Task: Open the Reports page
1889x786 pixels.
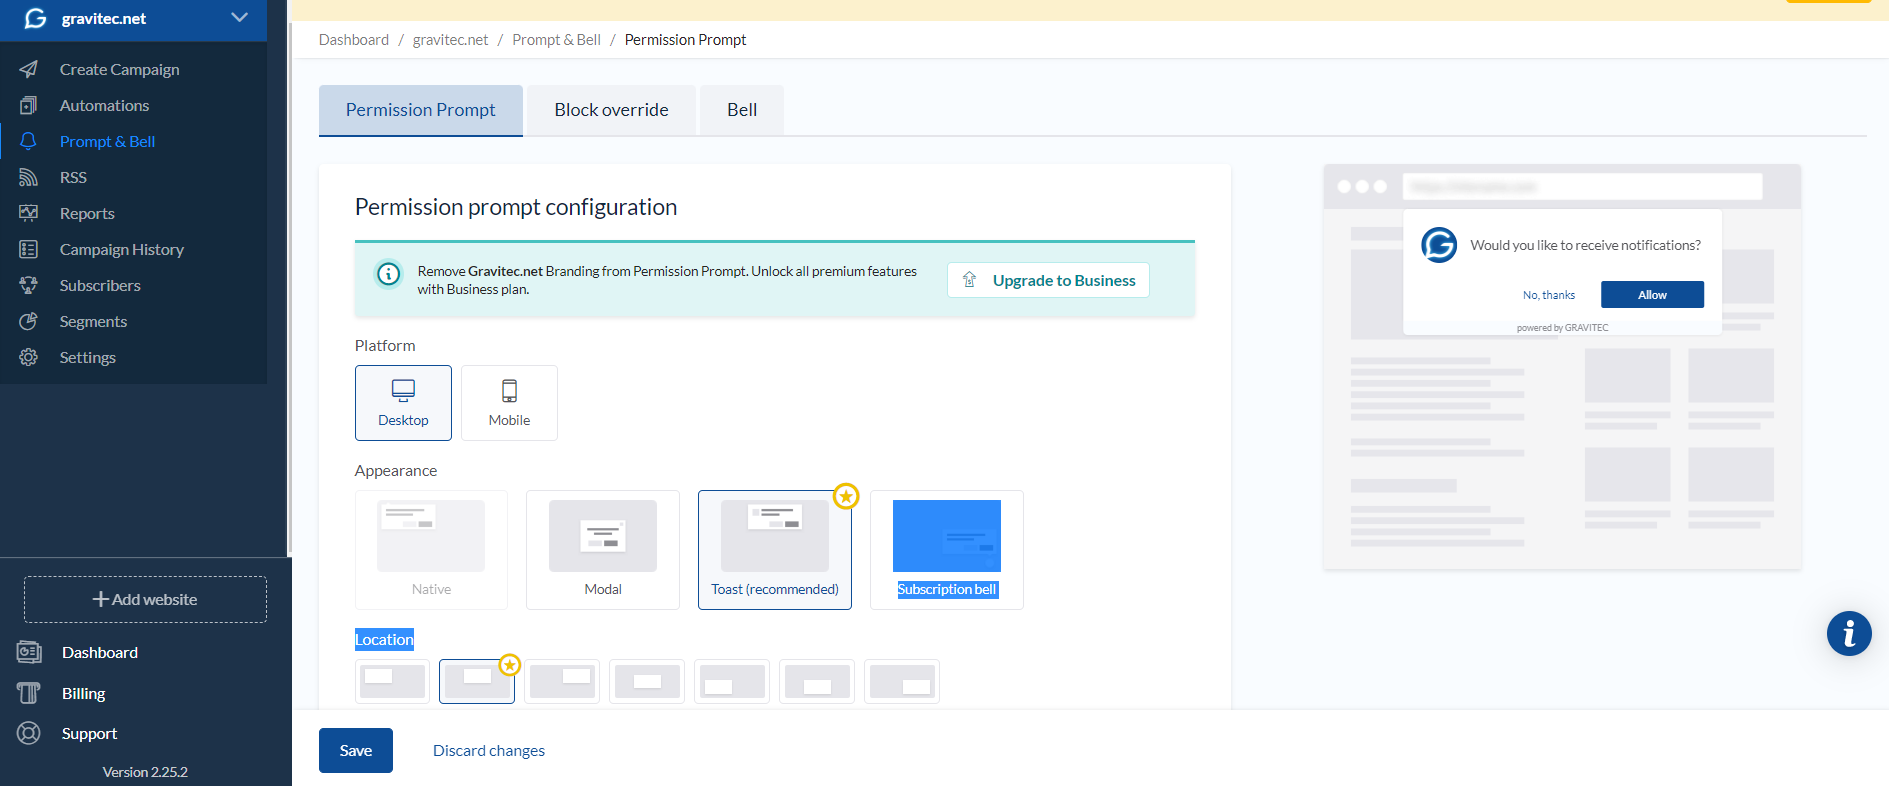Action: tap(87, 213)
